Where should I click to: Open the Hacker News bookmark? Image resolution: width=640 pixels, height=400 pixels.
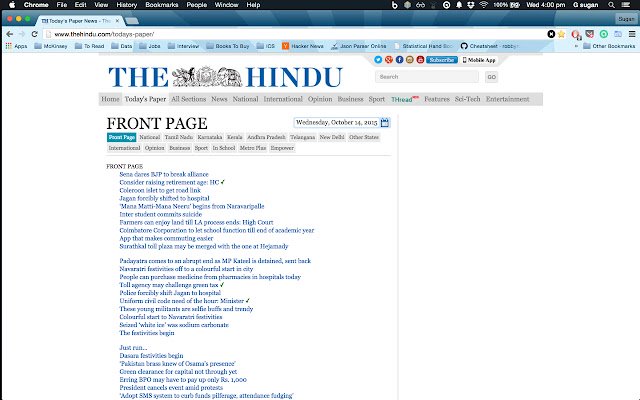(303, 46)
